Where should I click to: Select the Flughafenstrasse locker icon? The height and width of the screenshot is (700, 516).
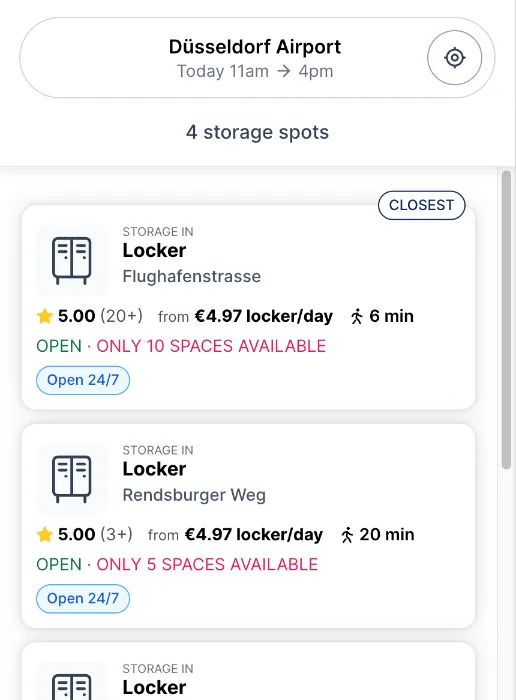(x=72, y=260)
